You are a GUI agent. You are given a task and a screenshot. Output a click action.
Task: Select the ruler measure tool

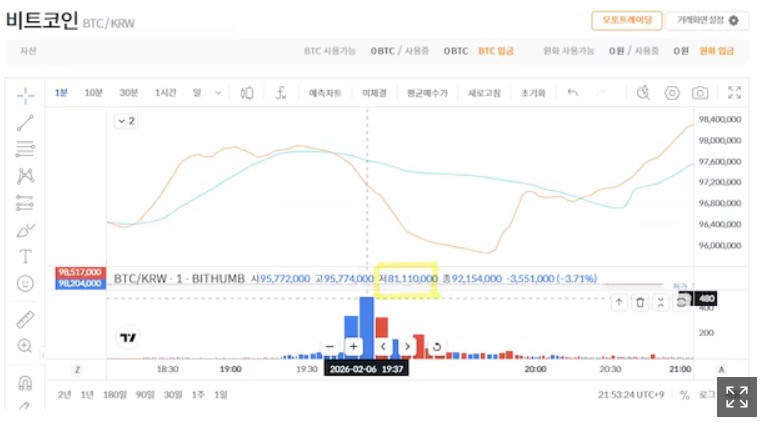pos(25,319)
